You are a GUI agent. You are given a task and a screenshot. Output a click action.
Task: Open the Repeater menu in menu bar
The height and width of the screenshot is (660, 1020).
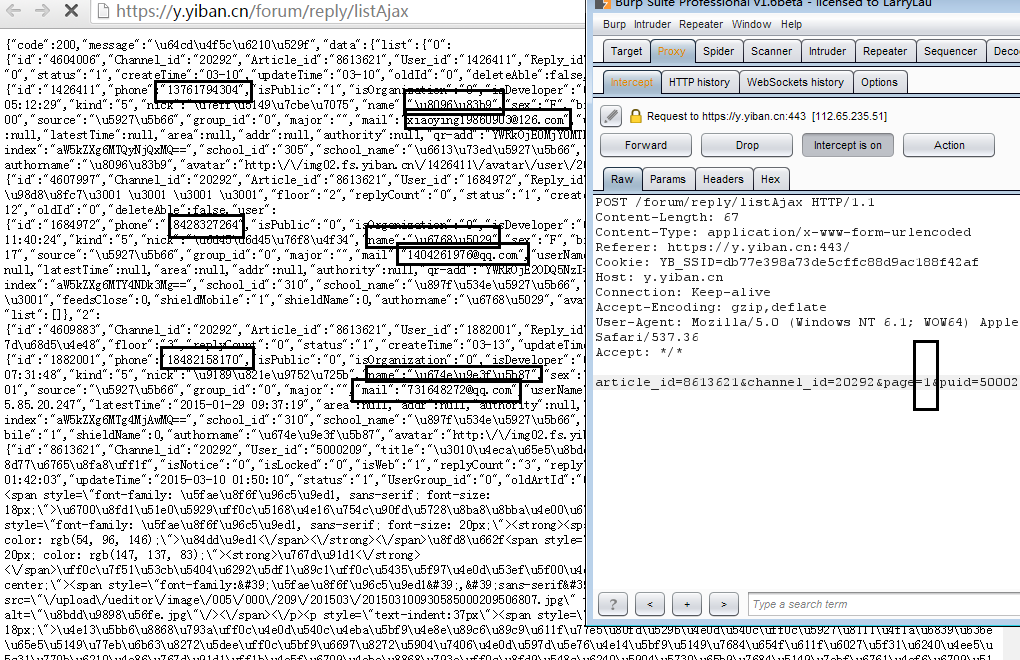tap(701, 24)
